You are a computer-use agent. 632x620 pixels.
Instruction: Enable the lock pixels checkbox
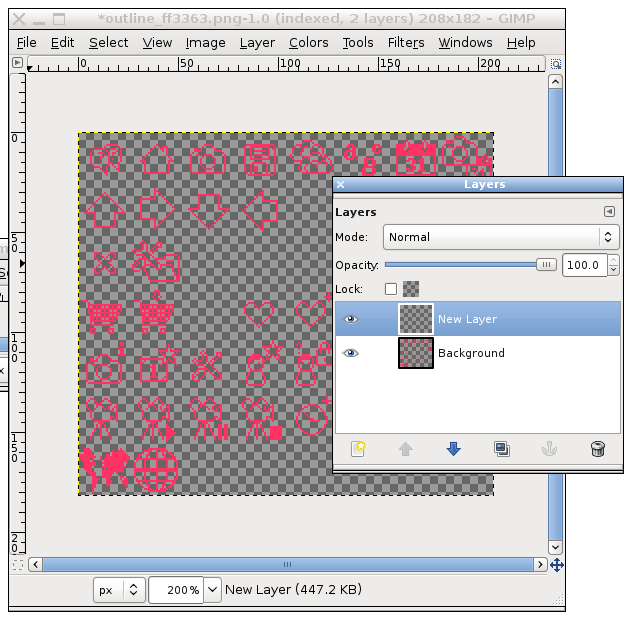(x=391, y=289)
